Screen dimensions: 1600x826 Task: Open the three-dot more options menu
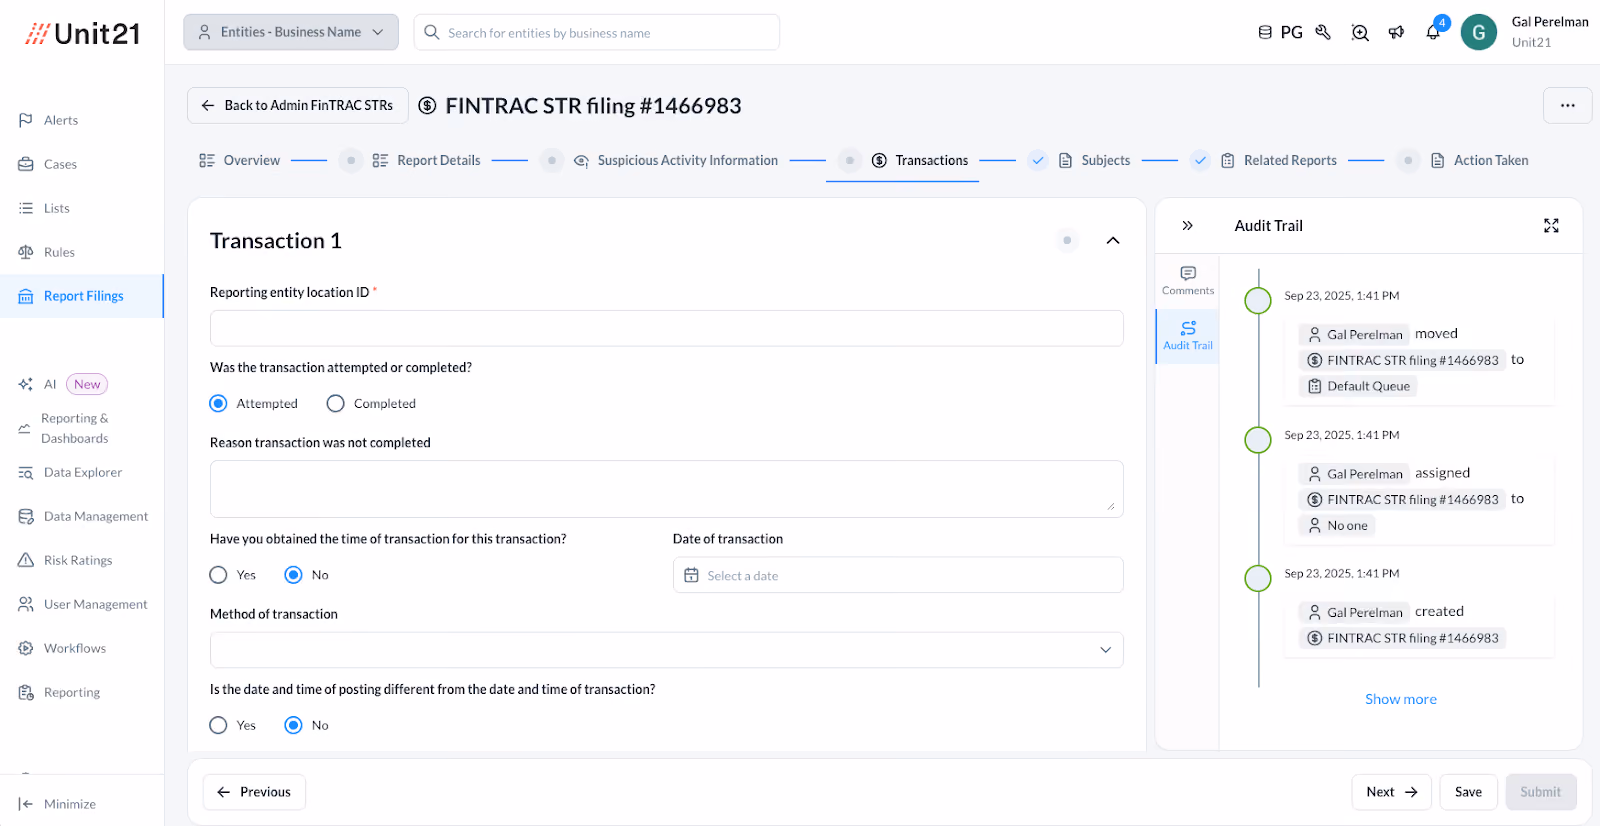tap(1567, 106)
